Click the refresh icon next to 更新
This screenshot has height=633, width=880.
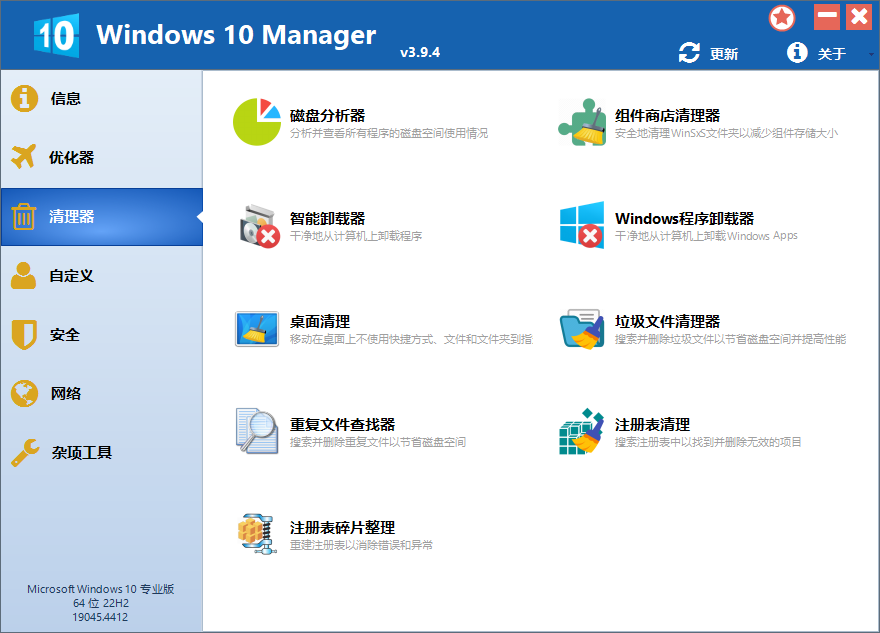click(x=687, y=54)
